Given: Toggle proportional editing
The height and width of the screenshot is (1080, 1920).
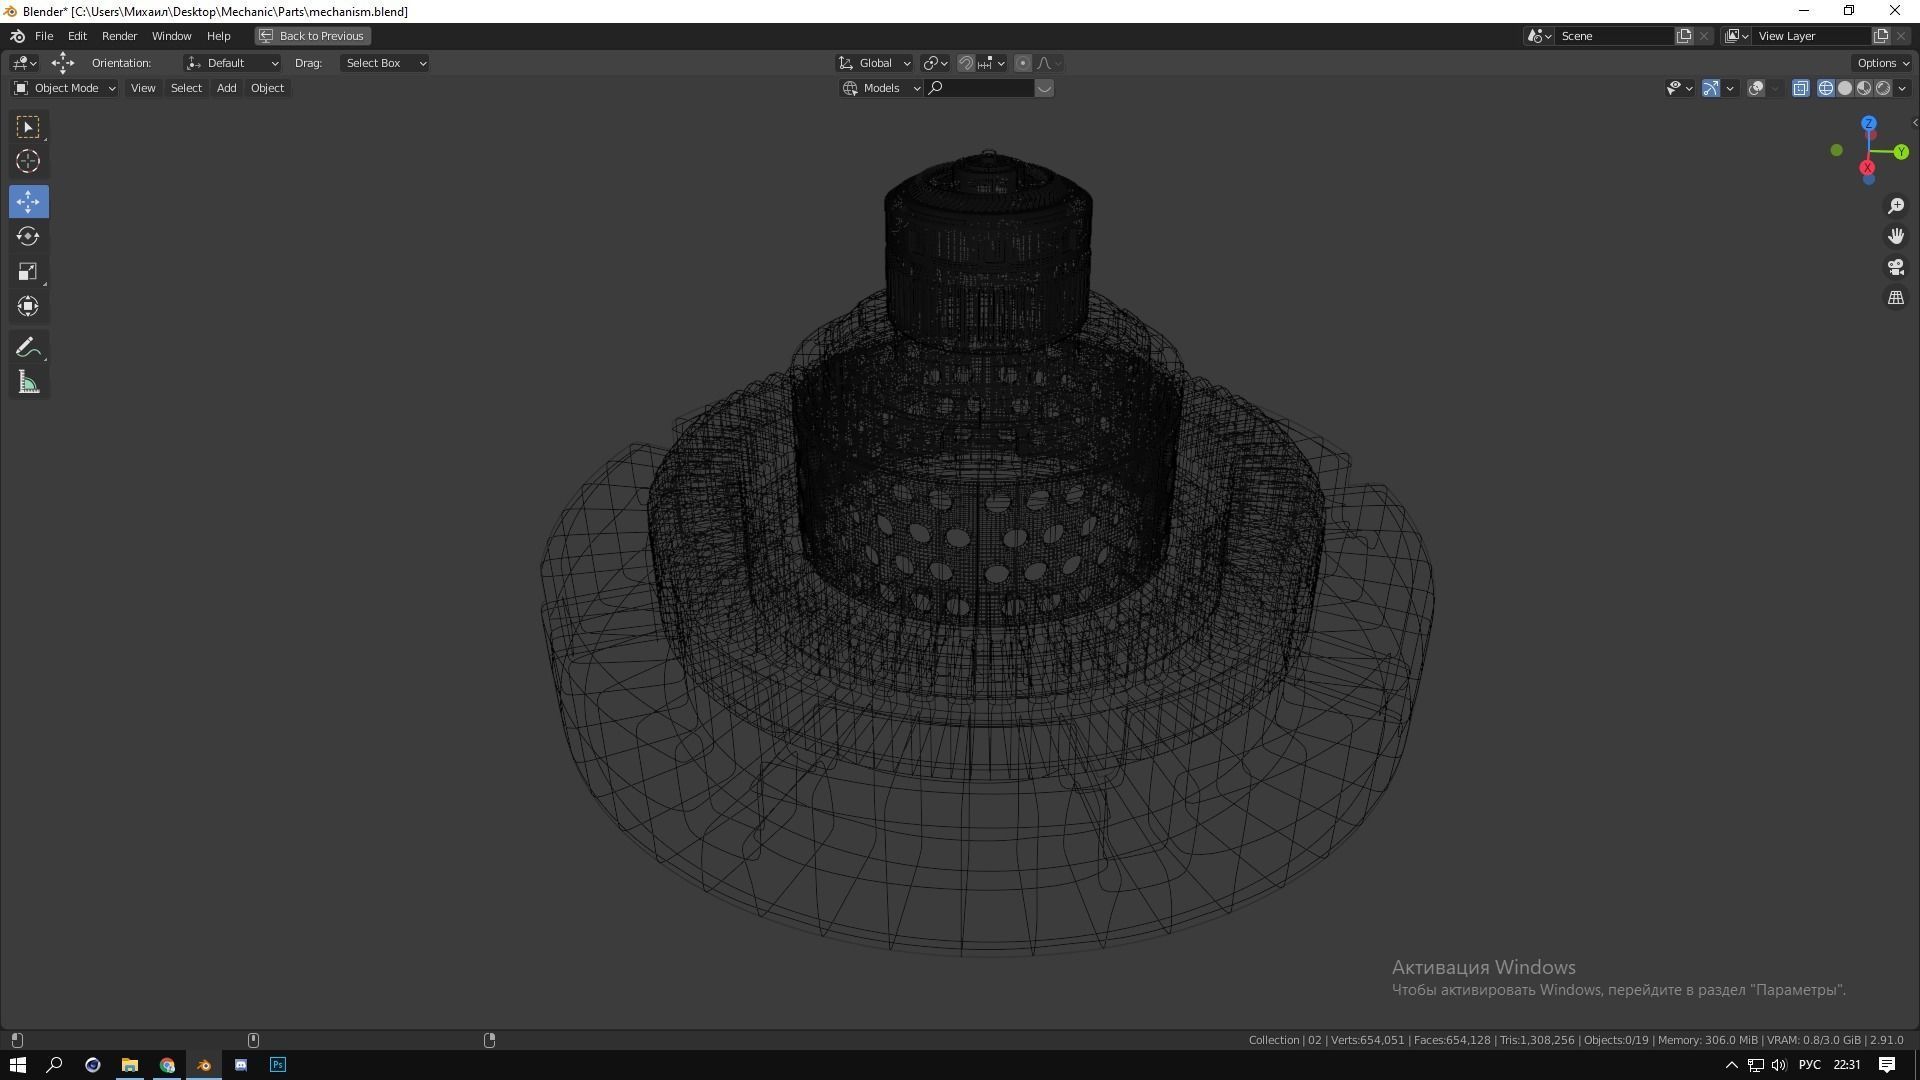Looking at the screenshot, I should click(x=1022, y=63).
